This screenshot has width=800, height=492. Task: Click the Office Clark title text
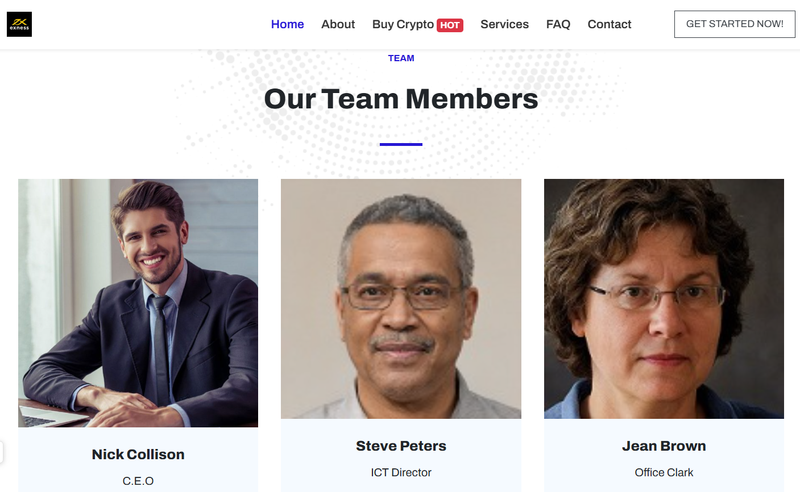[664, 473]
